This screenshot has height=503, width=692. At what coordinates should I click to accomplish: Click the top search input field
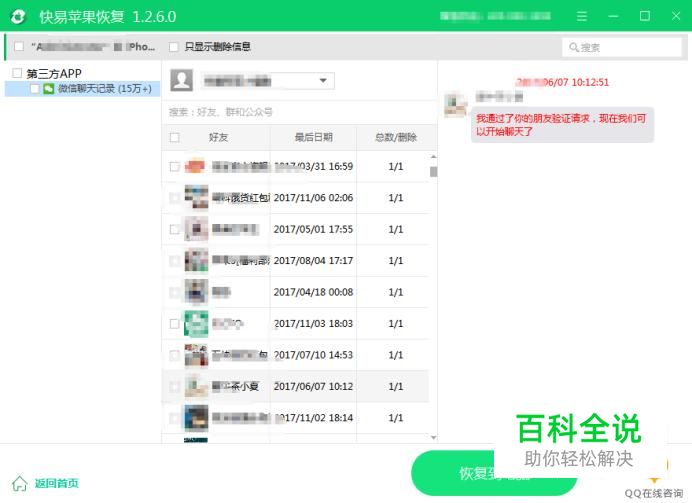[x=622, y=47]
